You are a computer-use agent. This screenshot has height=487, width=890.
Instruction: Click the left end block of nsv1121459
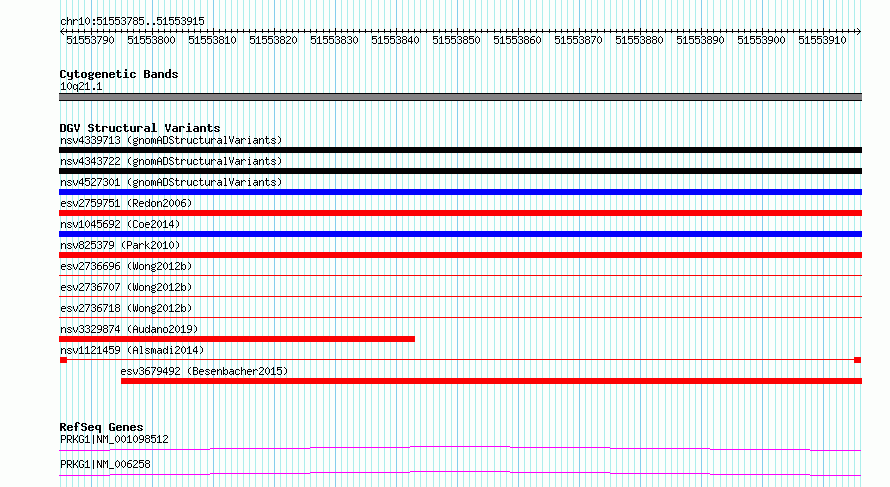[63, 360]
